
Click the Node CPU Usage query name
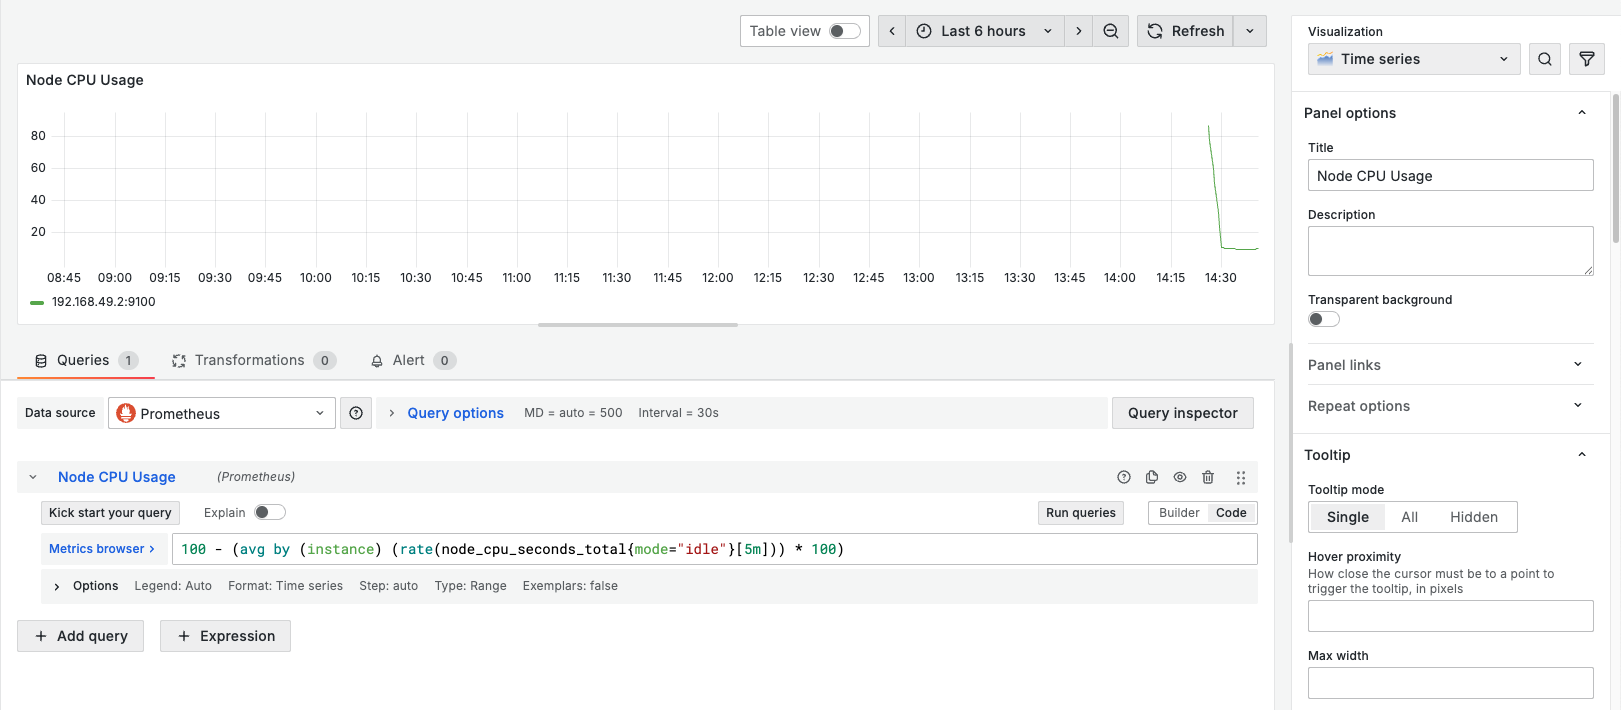tap(117, 477)
